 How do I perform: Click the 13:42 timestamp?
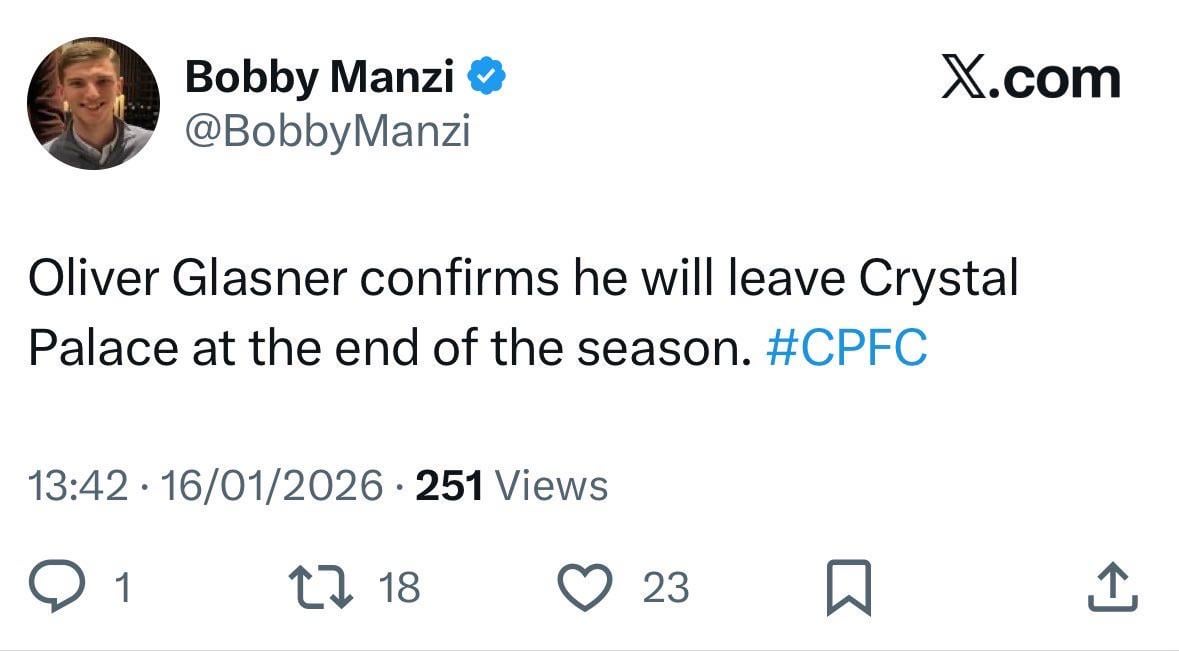pyautogui.click(x=79, y=486)
